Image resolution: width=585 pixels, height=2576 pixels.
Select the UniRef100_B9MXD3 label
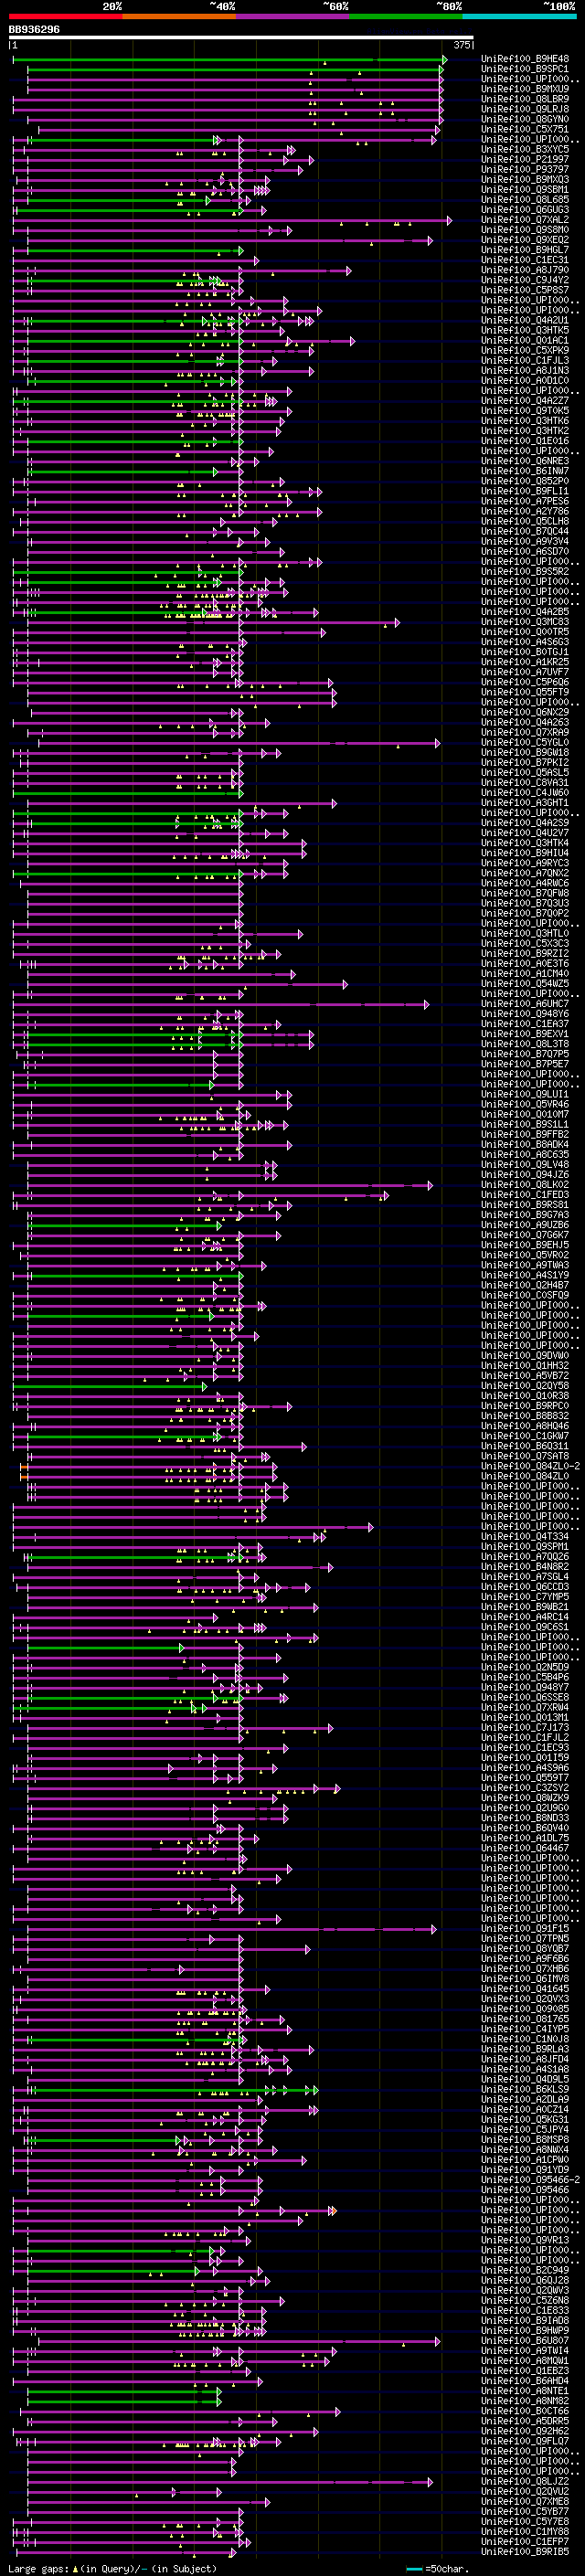tap(525, 180)
